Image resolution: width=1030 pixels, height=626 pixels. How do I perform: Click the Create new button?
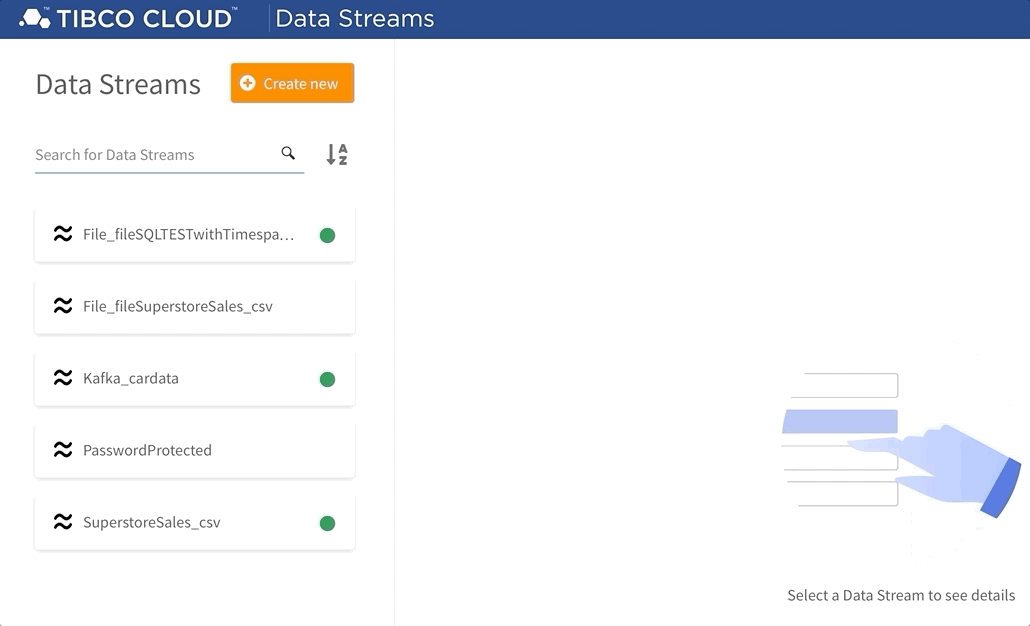click(292, 84)
